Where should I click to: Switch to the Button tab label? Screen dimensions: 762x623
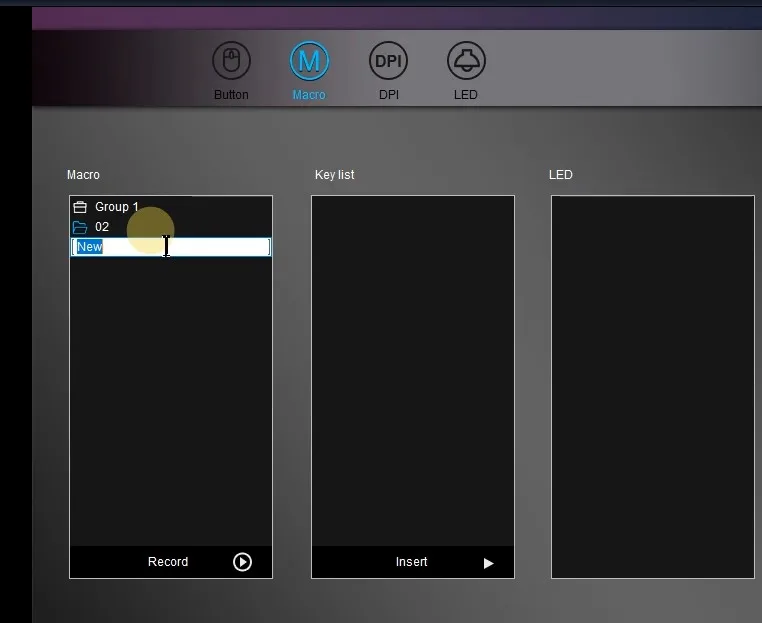tap(231, 95)
